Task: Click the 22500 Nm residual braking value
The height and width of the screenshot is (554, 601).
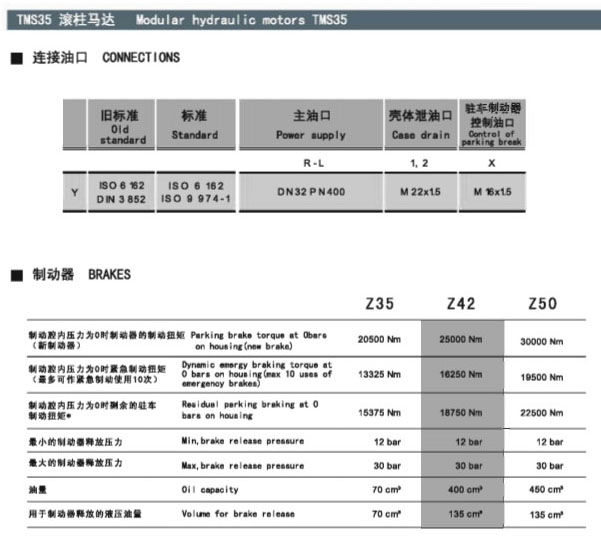Action: tap(541, 410)
